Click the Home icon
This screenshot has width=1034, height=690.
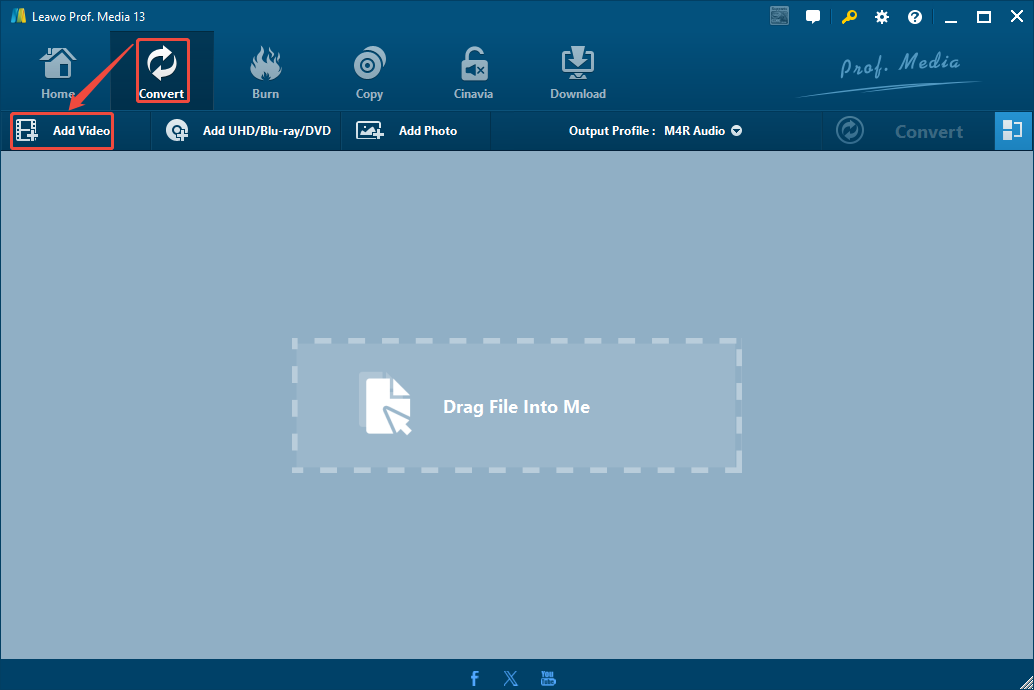tap(57, 62)
